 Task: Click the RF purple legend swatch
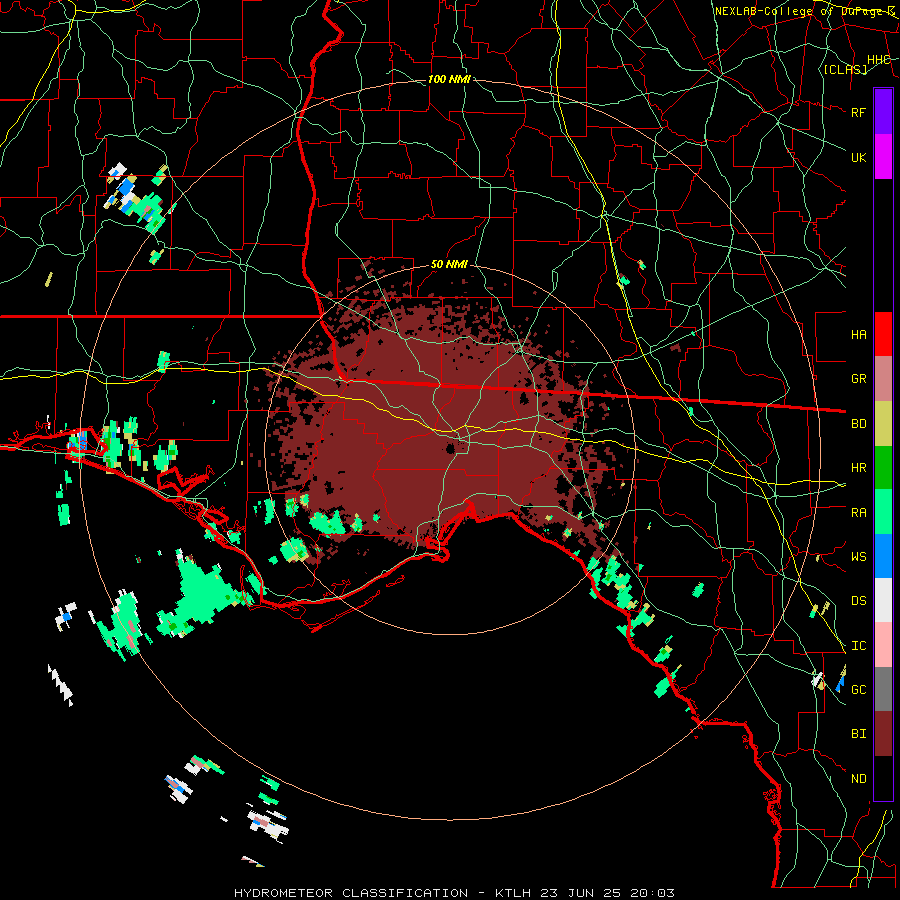coord(883,112)
